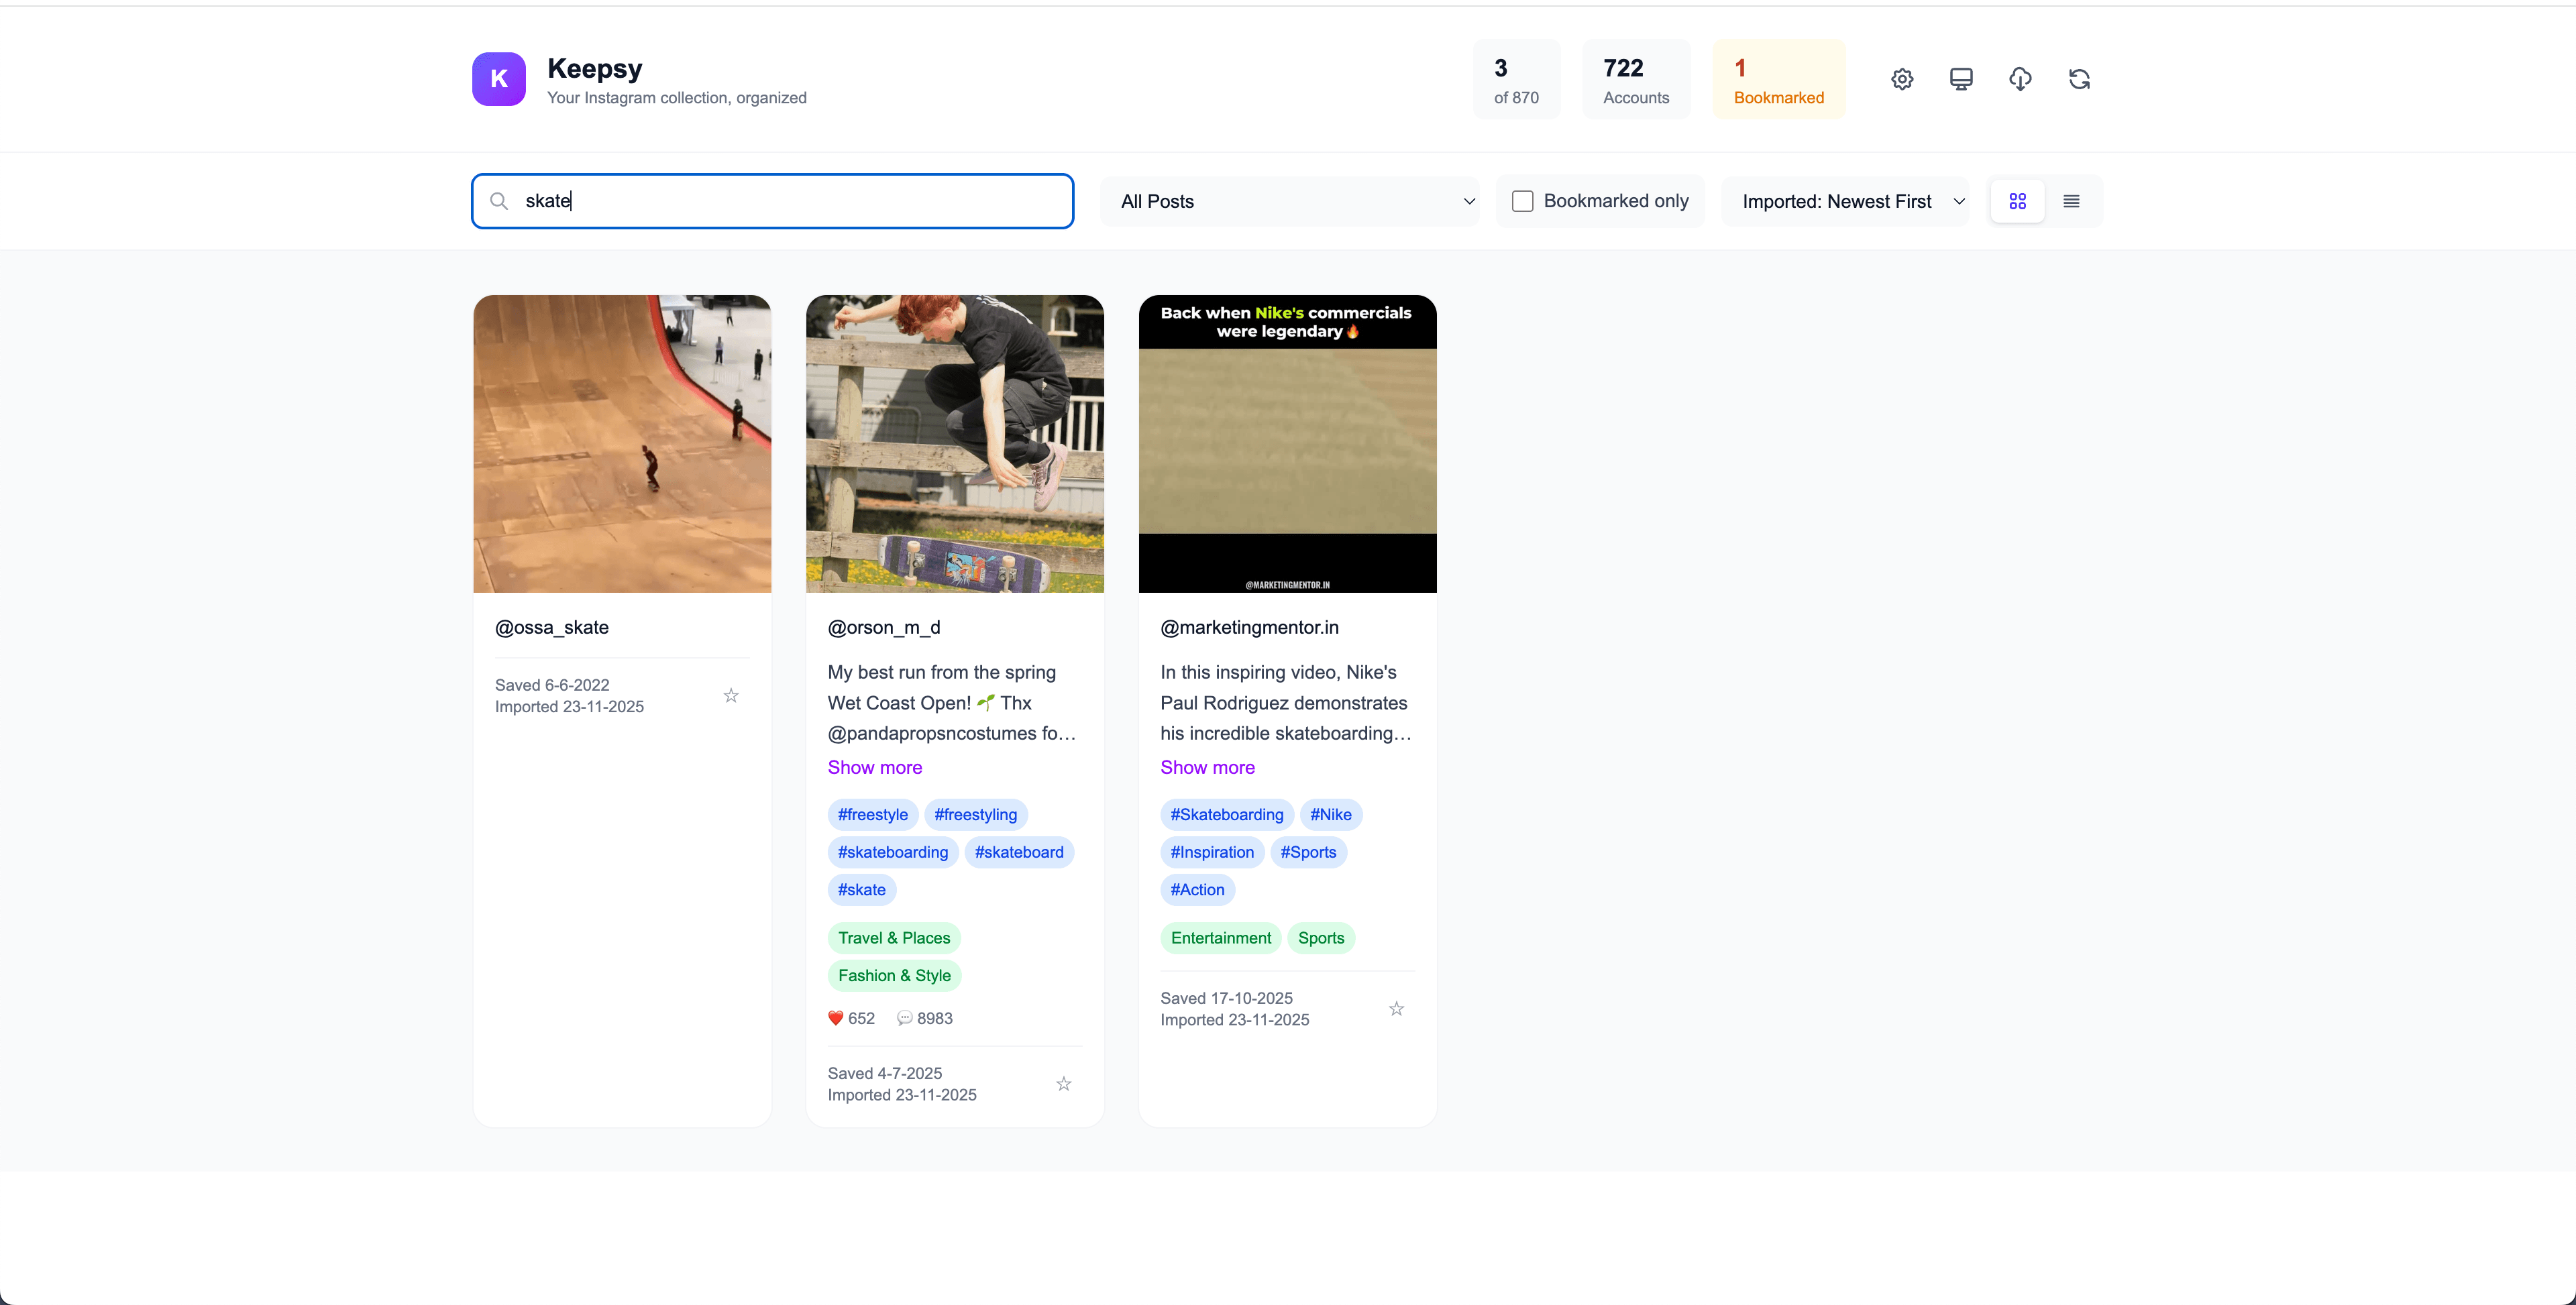
Task: Click the #skateboard hashtag
Action: click(1019, 852)
